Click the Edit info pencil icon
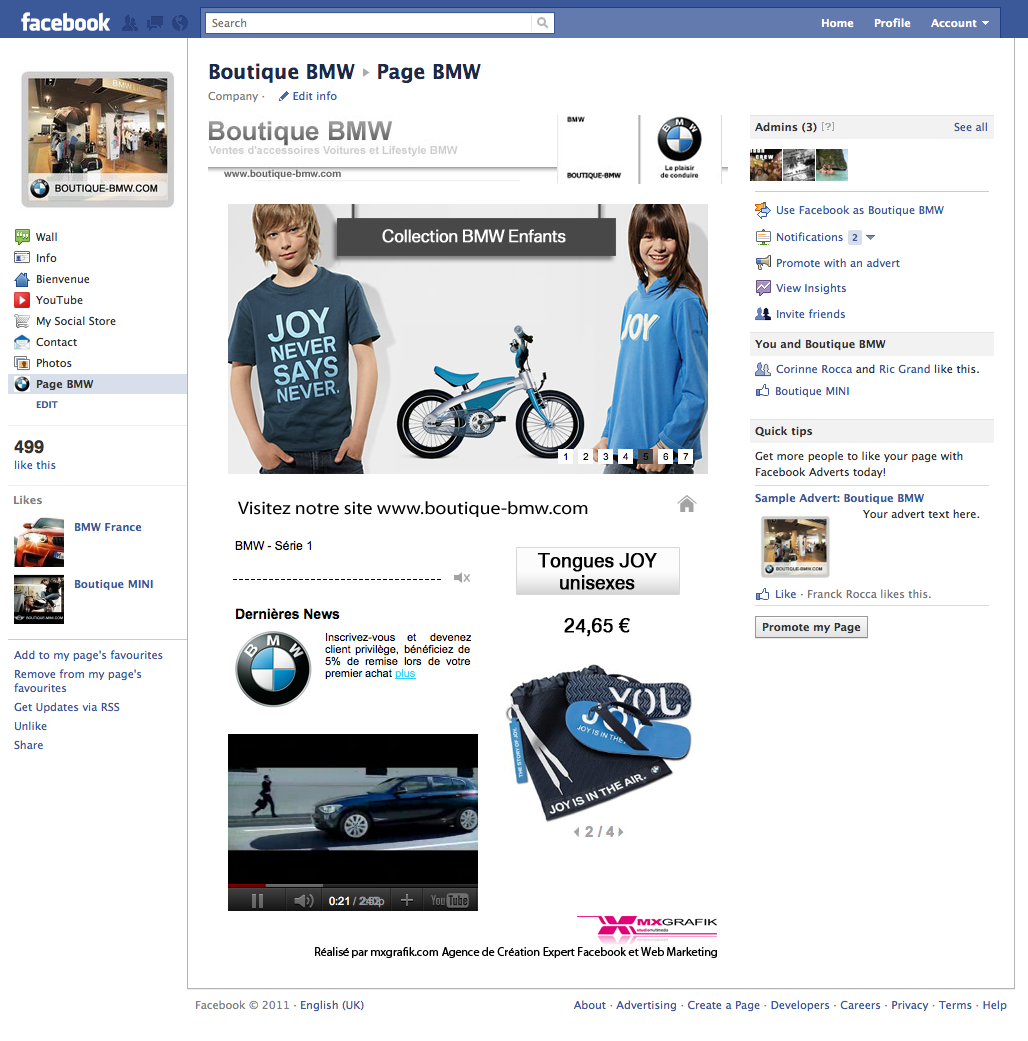Screen dimensions: 1028x1041 tap(284, 96)
